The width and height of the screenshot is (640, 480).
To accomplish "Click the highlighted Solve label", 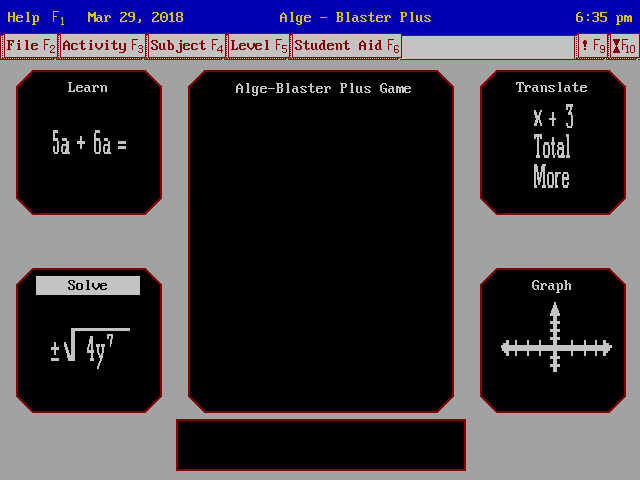I will point(88,286).
